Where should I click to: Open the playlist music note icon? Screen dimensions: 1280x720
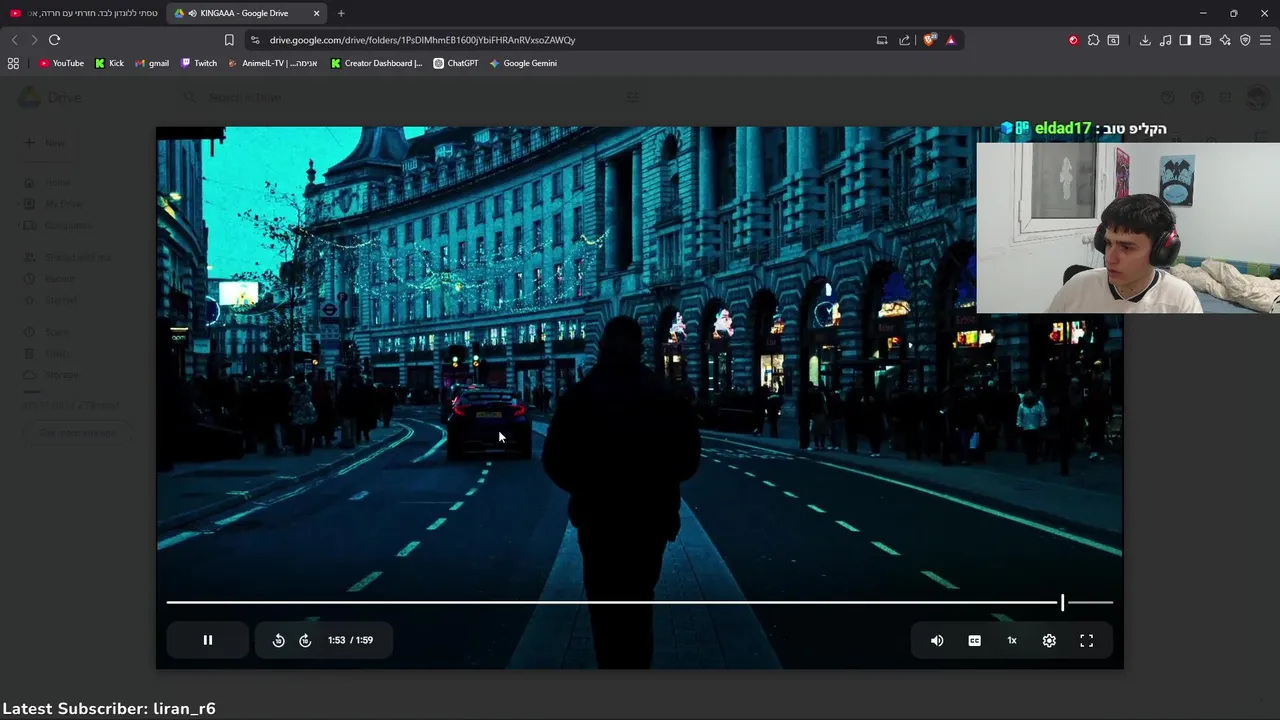click(1165, 40)
